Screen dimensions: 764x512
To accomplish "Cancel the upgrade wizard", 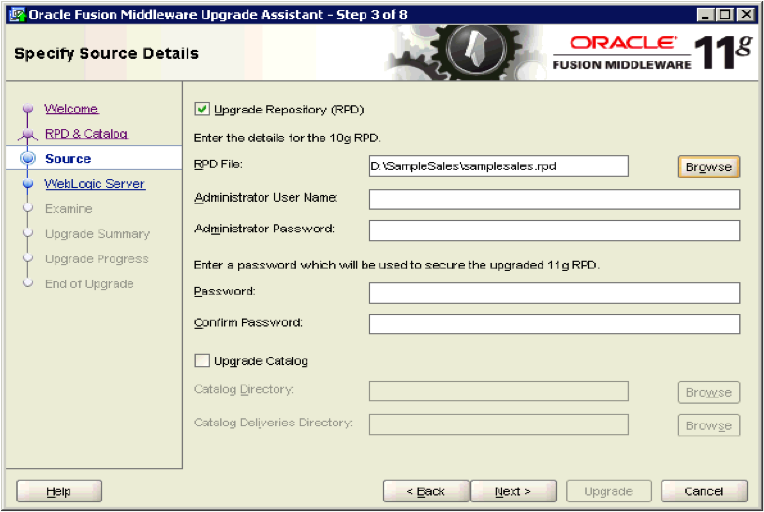I will pos(704,491).
